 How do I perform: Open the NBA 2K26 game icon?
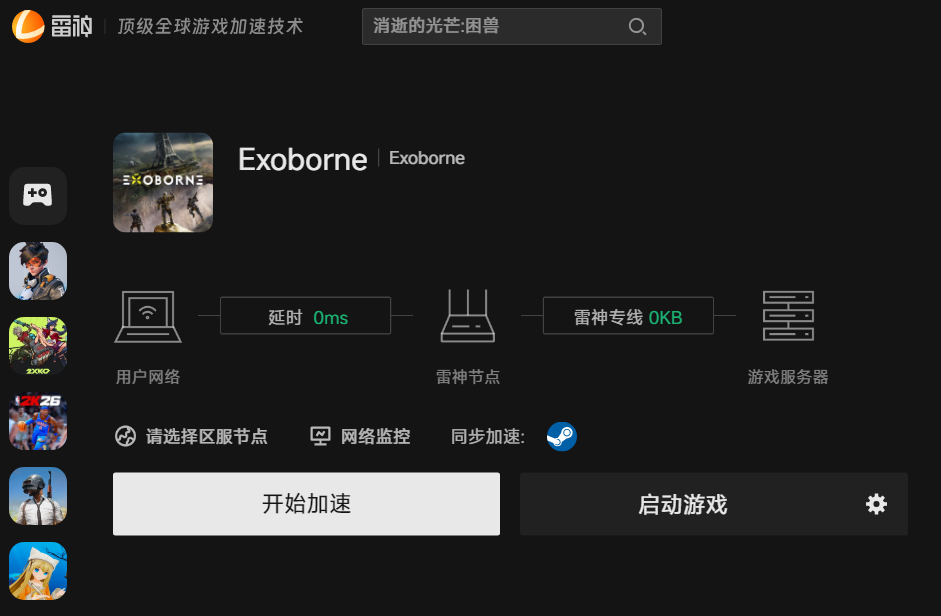coord(38,421)
